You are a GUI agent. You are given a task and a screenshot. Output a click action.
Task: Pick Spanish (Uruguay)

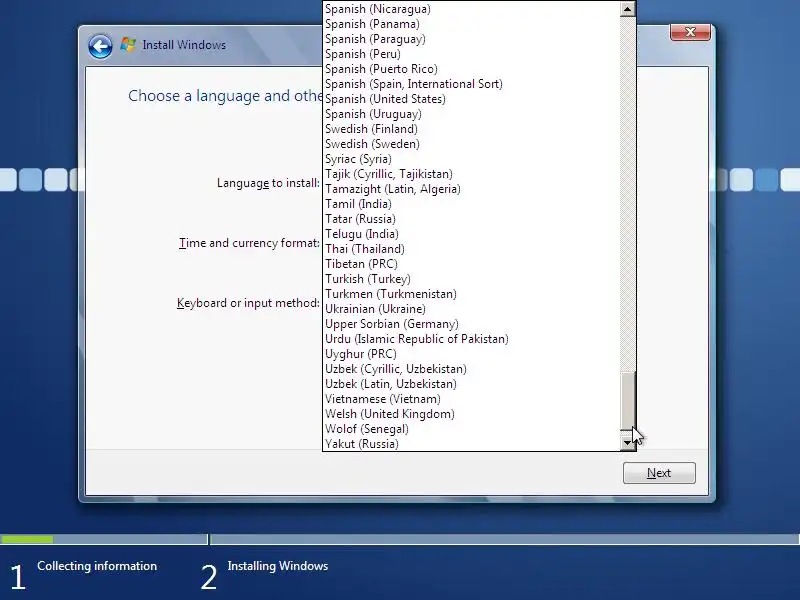coord(472,114)
